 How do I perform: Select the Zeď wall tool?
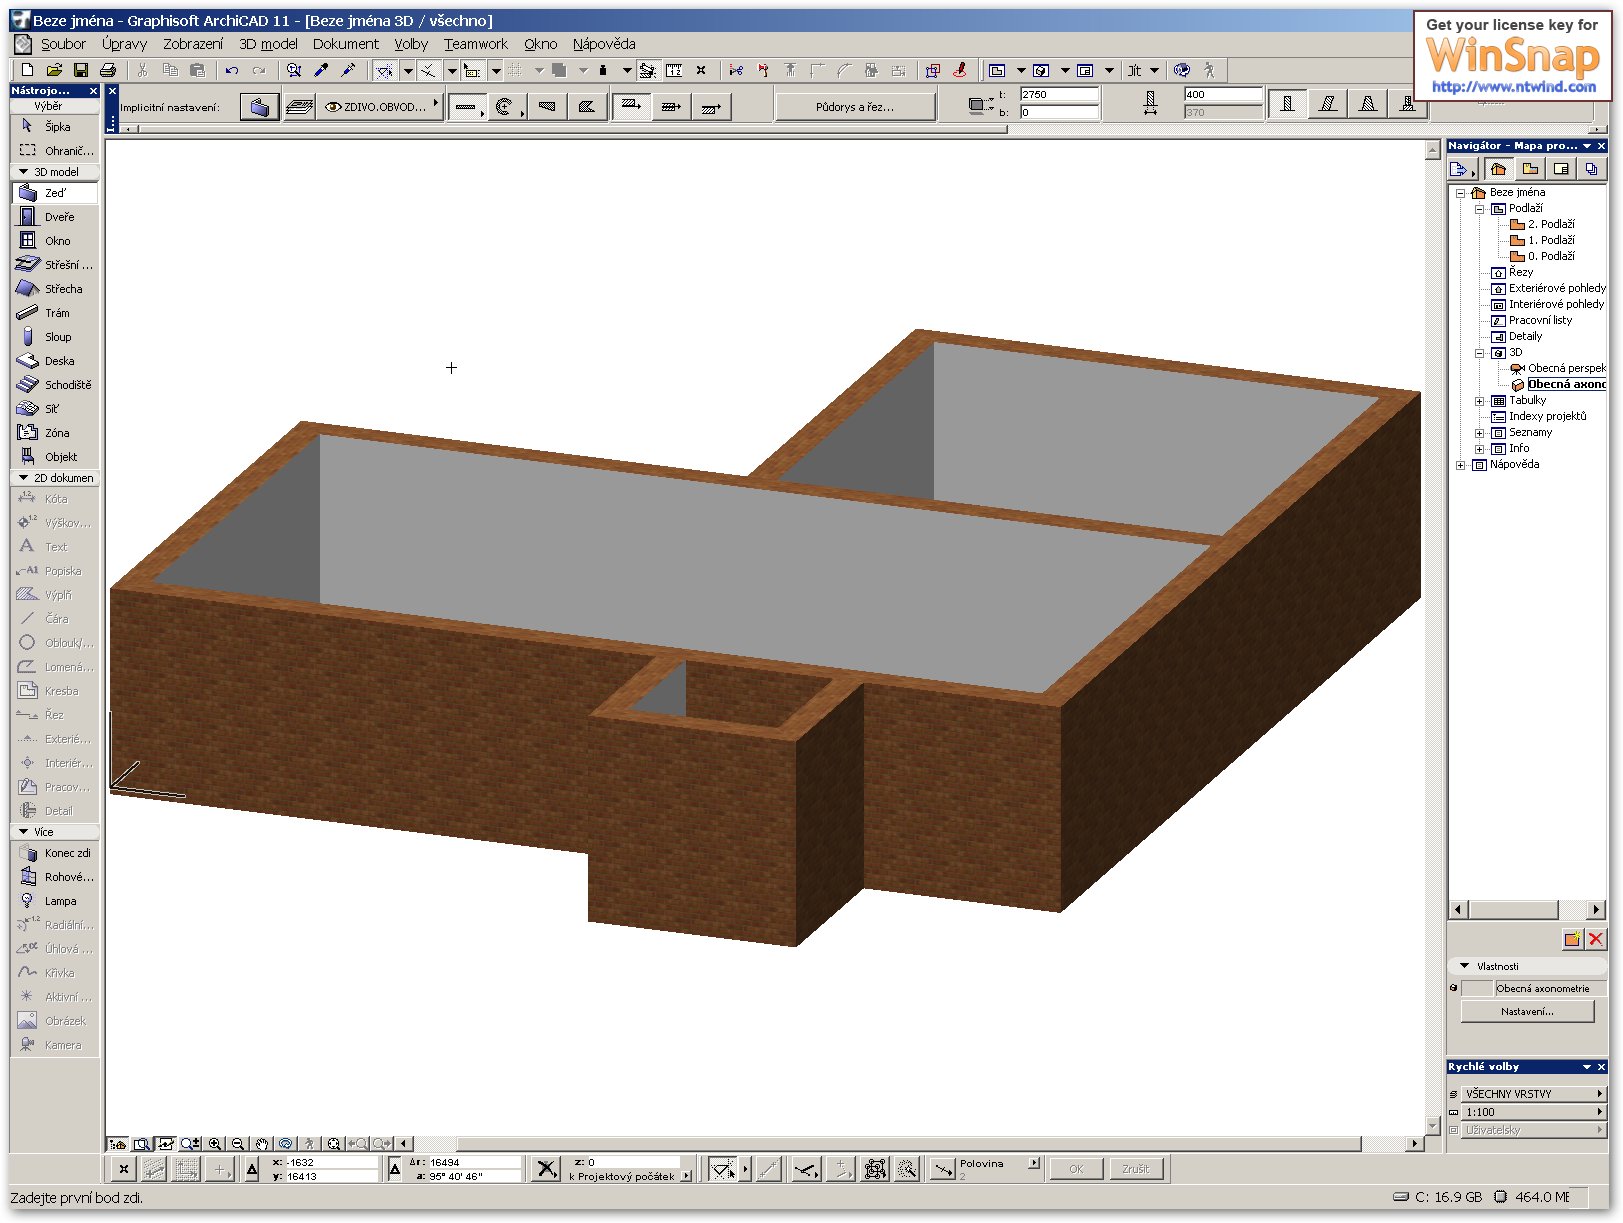(55, 193)
